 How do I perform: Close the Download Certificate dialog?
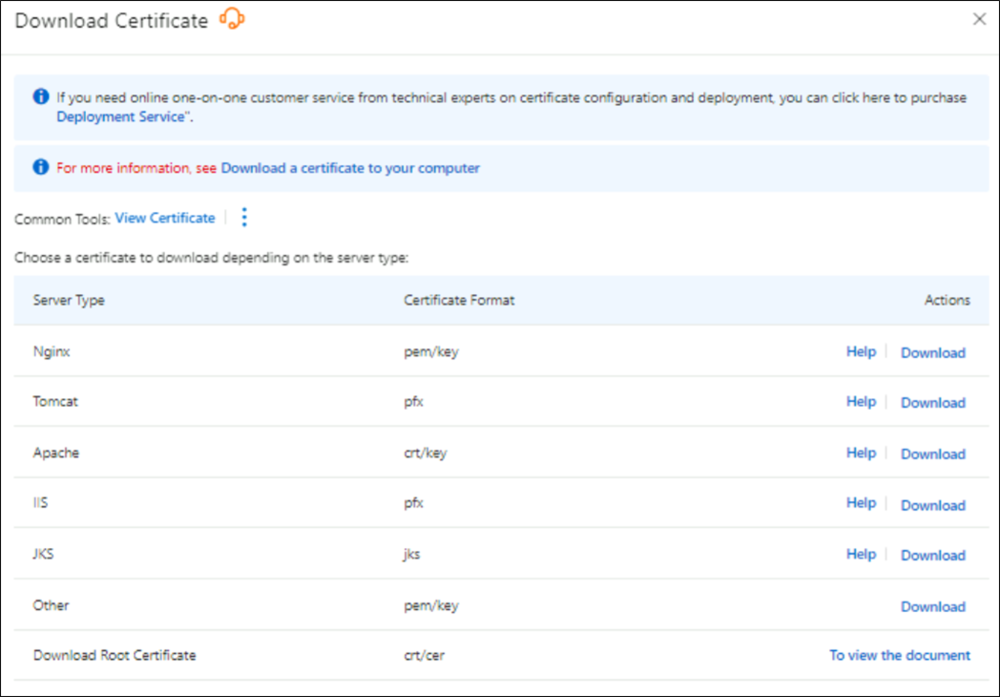(x=979, y=19)
